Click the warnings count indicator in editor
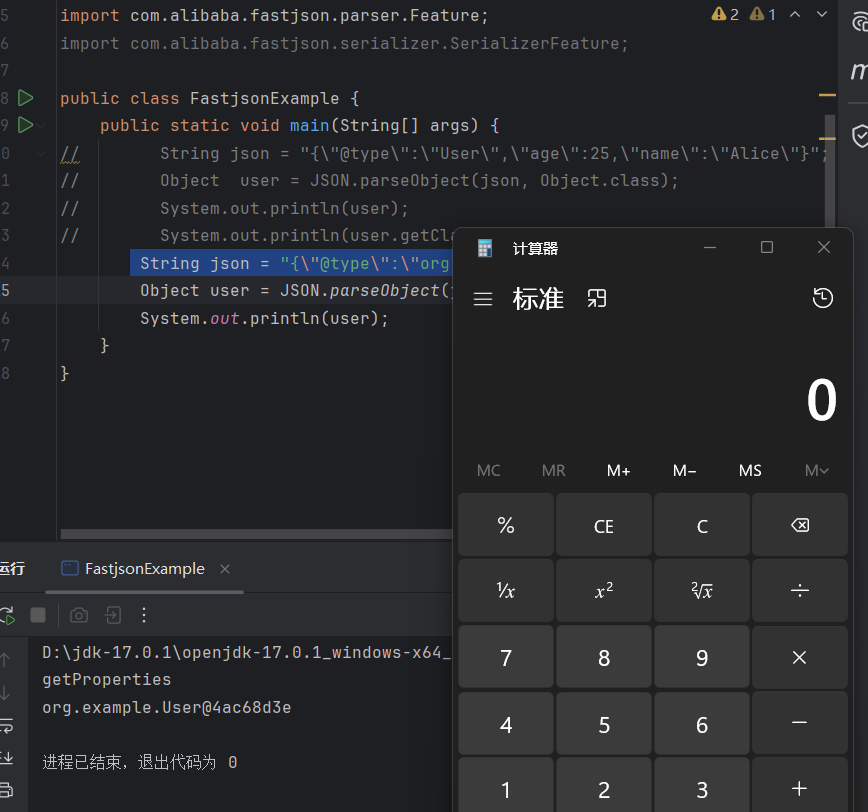This screenshot has height=812, width=868. tap(725, 14)
